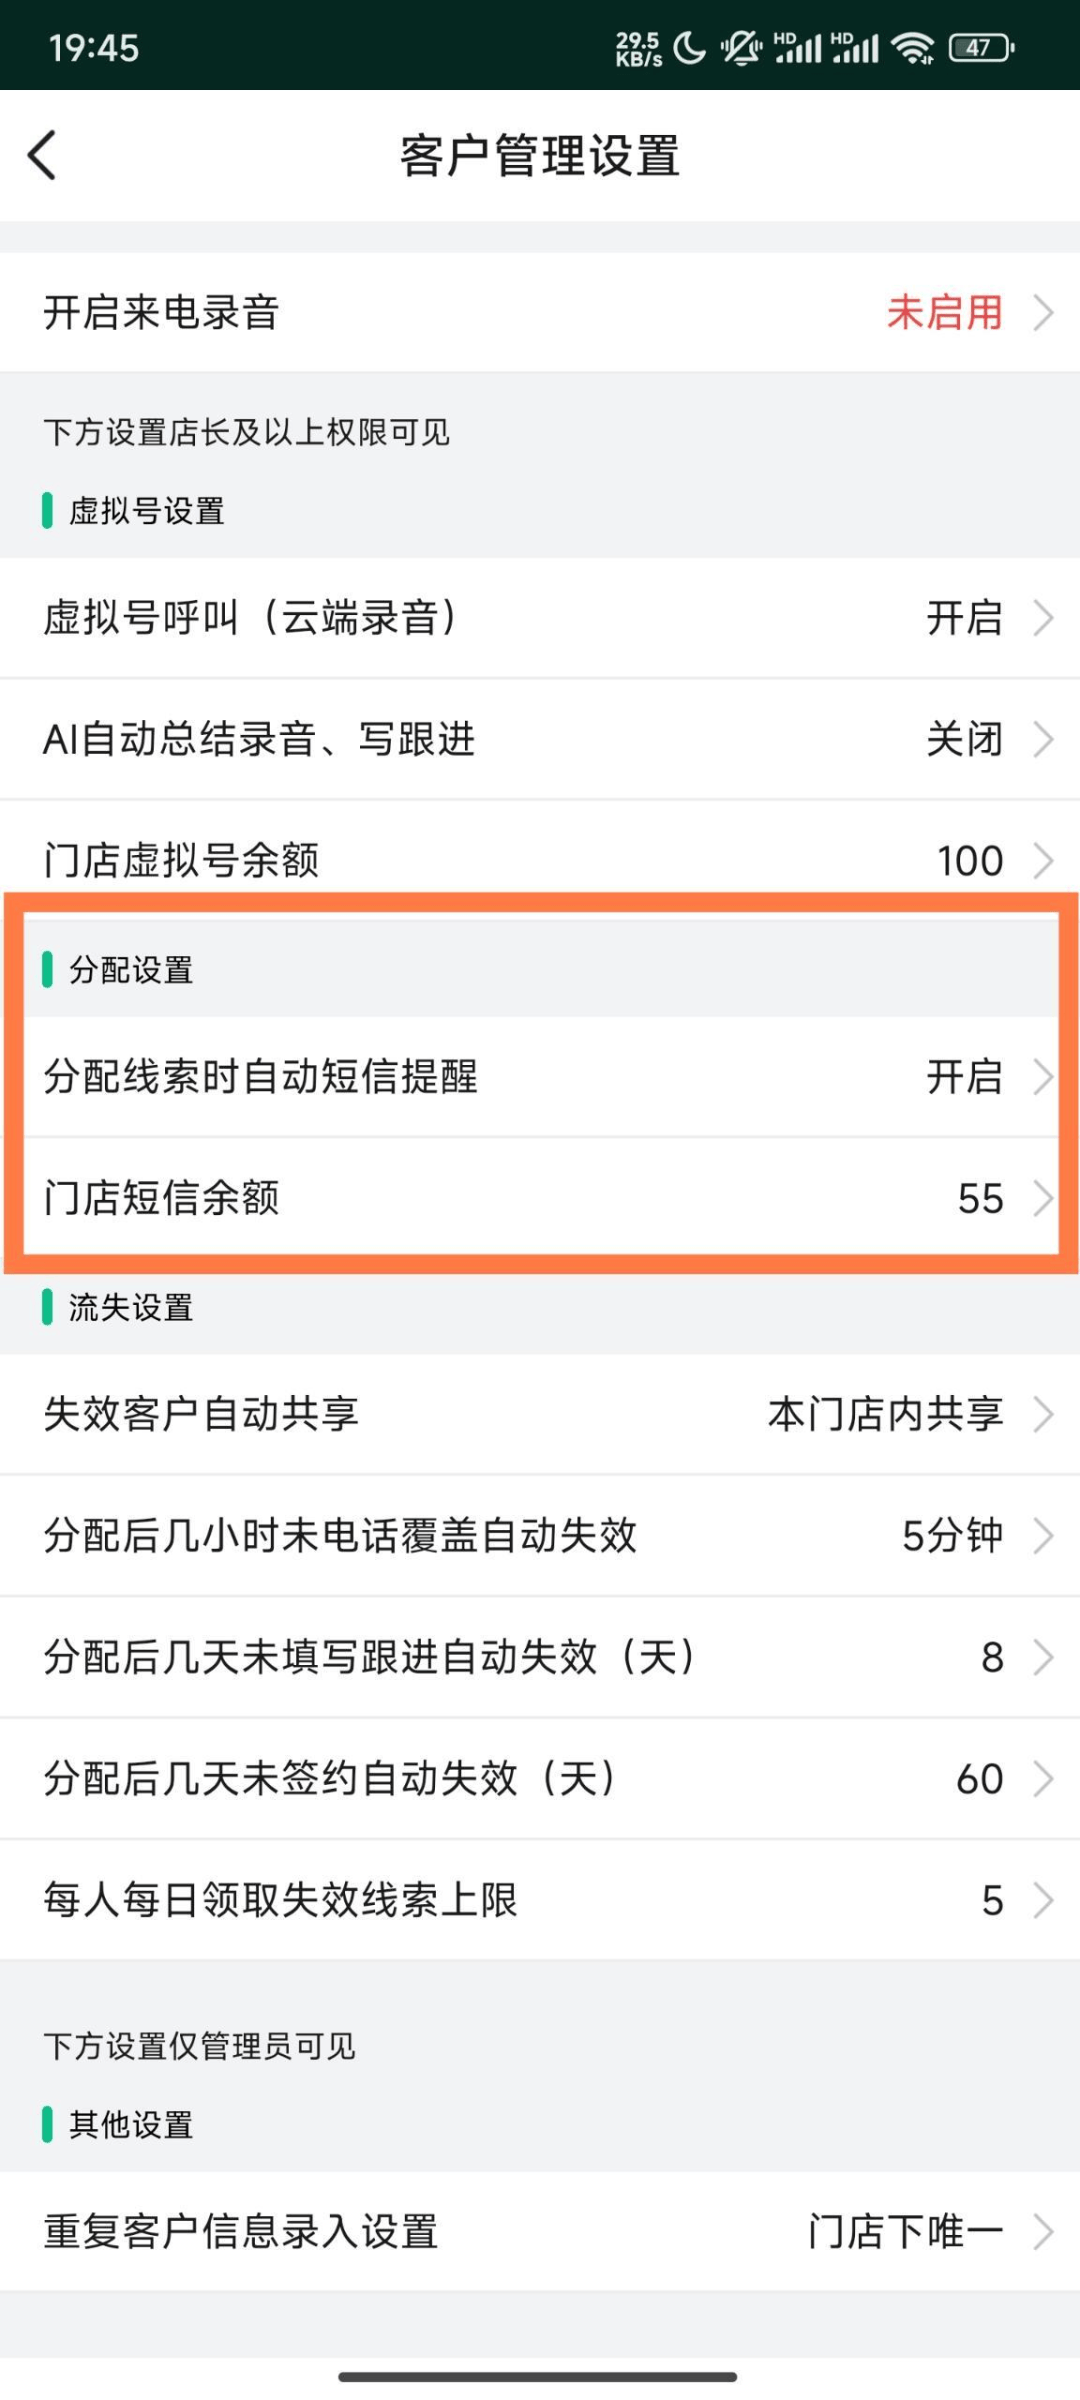Tap the moon do-not-disturb icon
Screen dimensions: 1080x2400
(689, 47)
